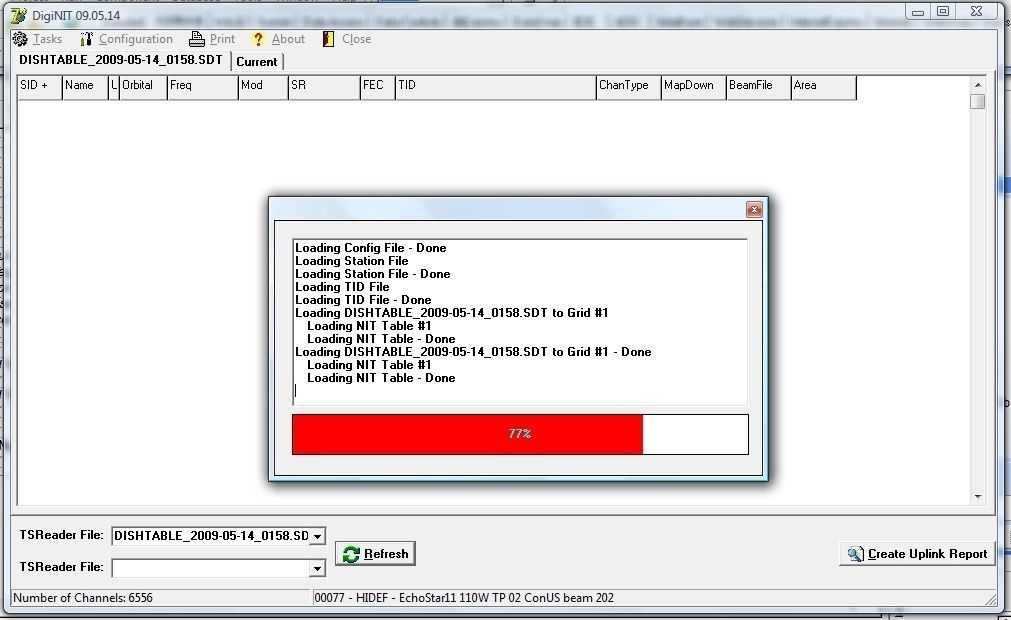Sort by the ChanType column header
The image size is (1011, 620).
[x=628, y=87]
